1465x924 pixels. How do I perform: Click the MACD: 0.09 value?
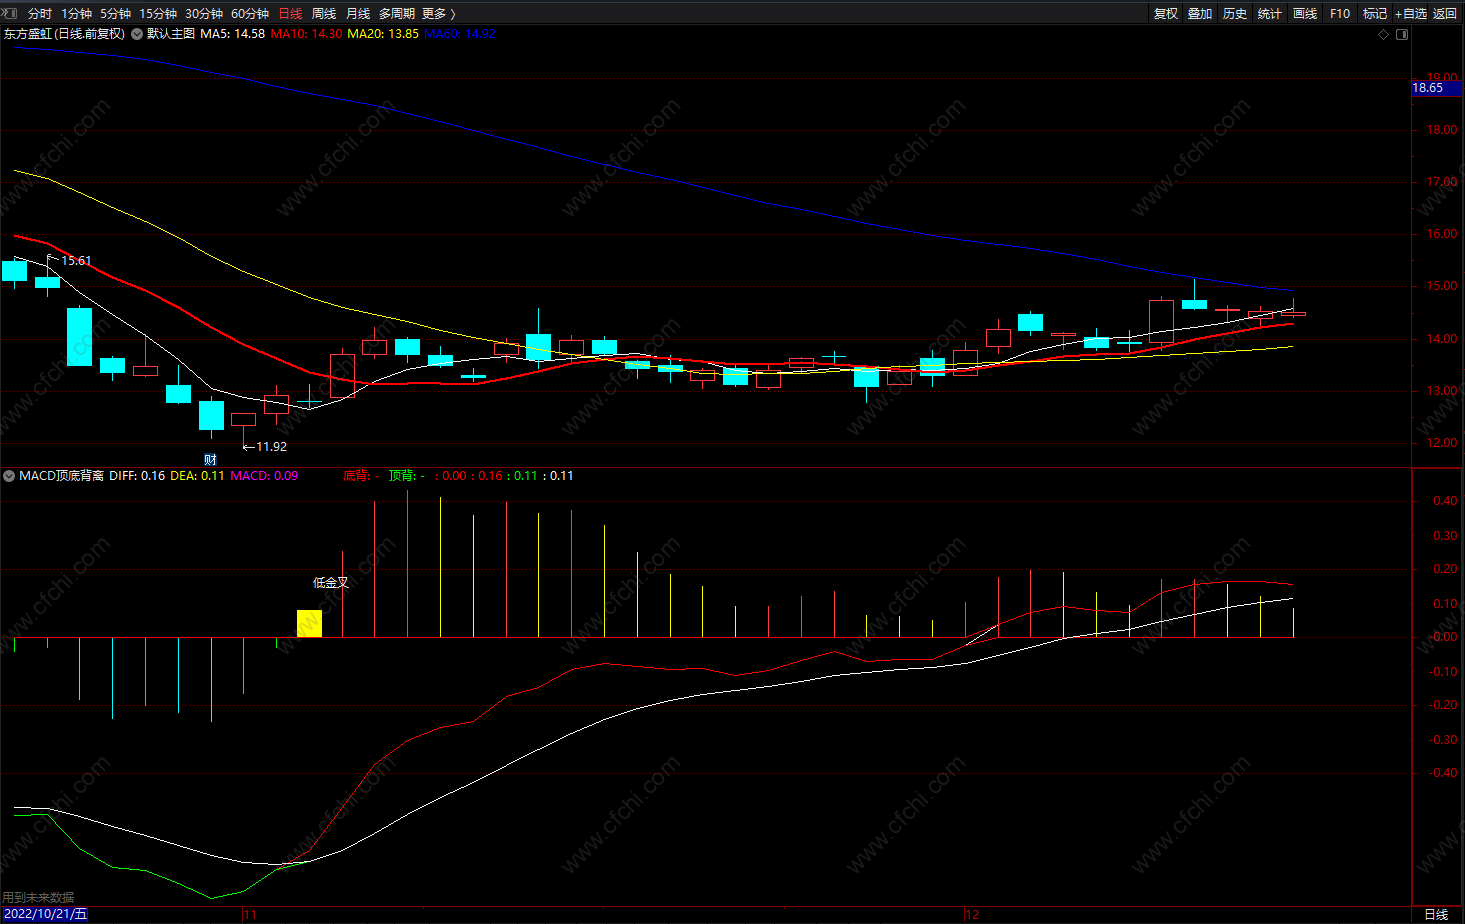[x=264, y=476]
